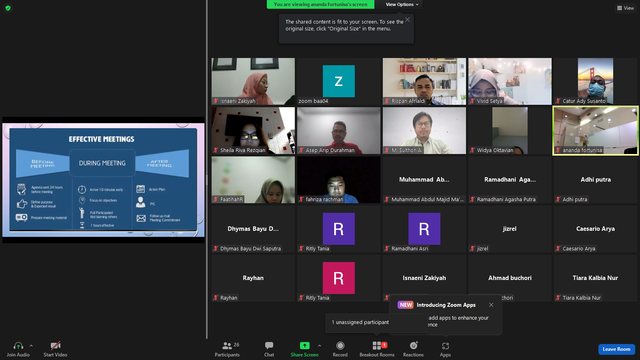Select Muhammad Abdul Majid's tile

(424, 180)
